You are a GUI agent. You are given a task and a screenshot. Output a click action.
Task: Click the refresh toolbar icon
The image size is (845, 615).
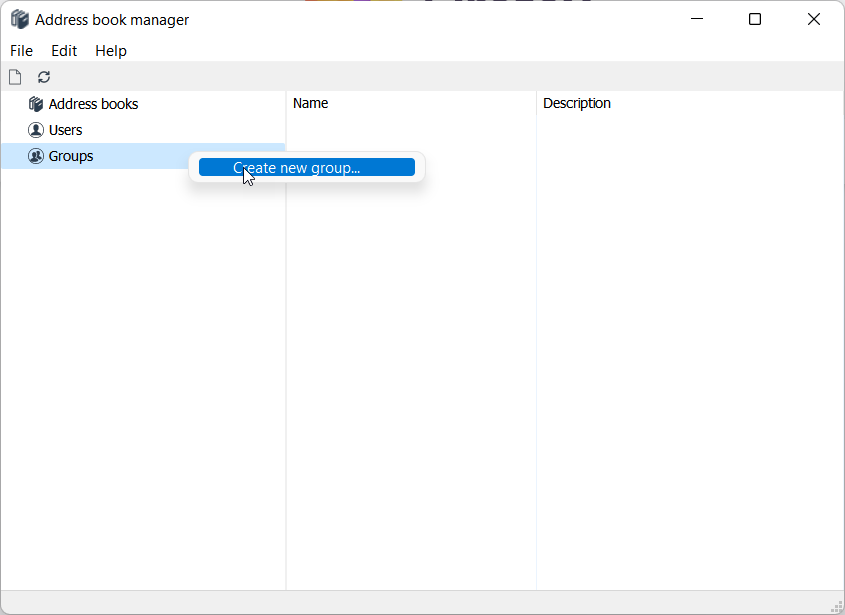coord(44,77)
